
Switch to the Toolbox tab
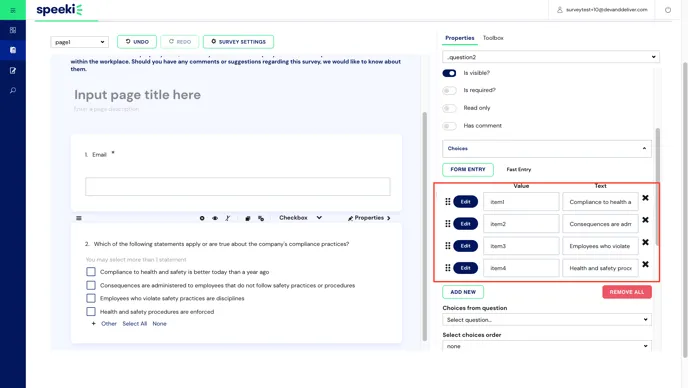[x=493, y=38]
